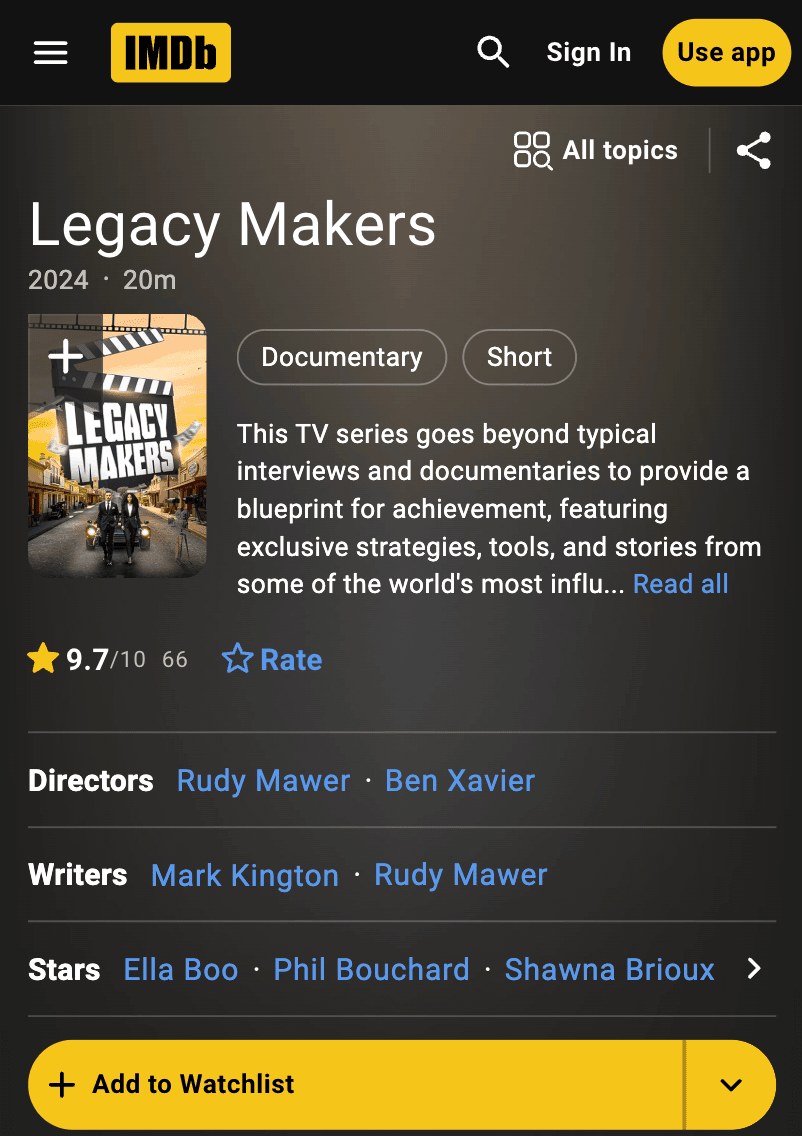Click the plus ribbon on poster

click(65, 355)
